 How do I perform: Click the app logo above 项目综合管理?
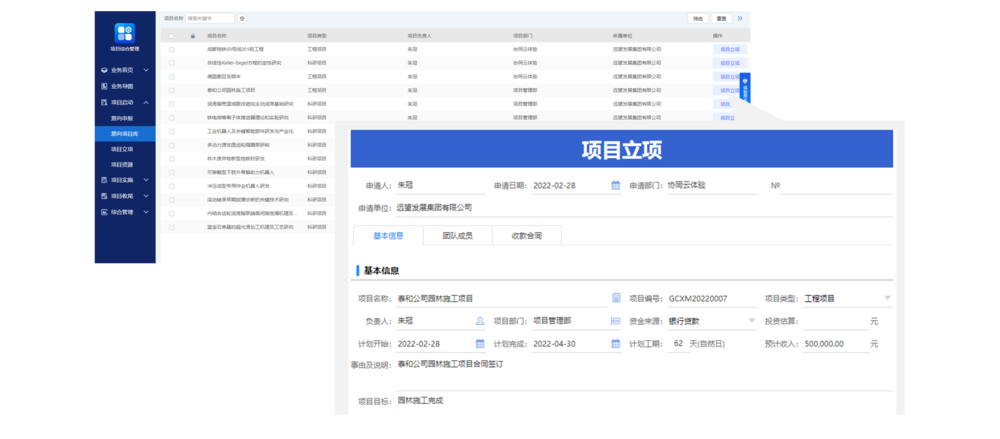tap(124, 32)
